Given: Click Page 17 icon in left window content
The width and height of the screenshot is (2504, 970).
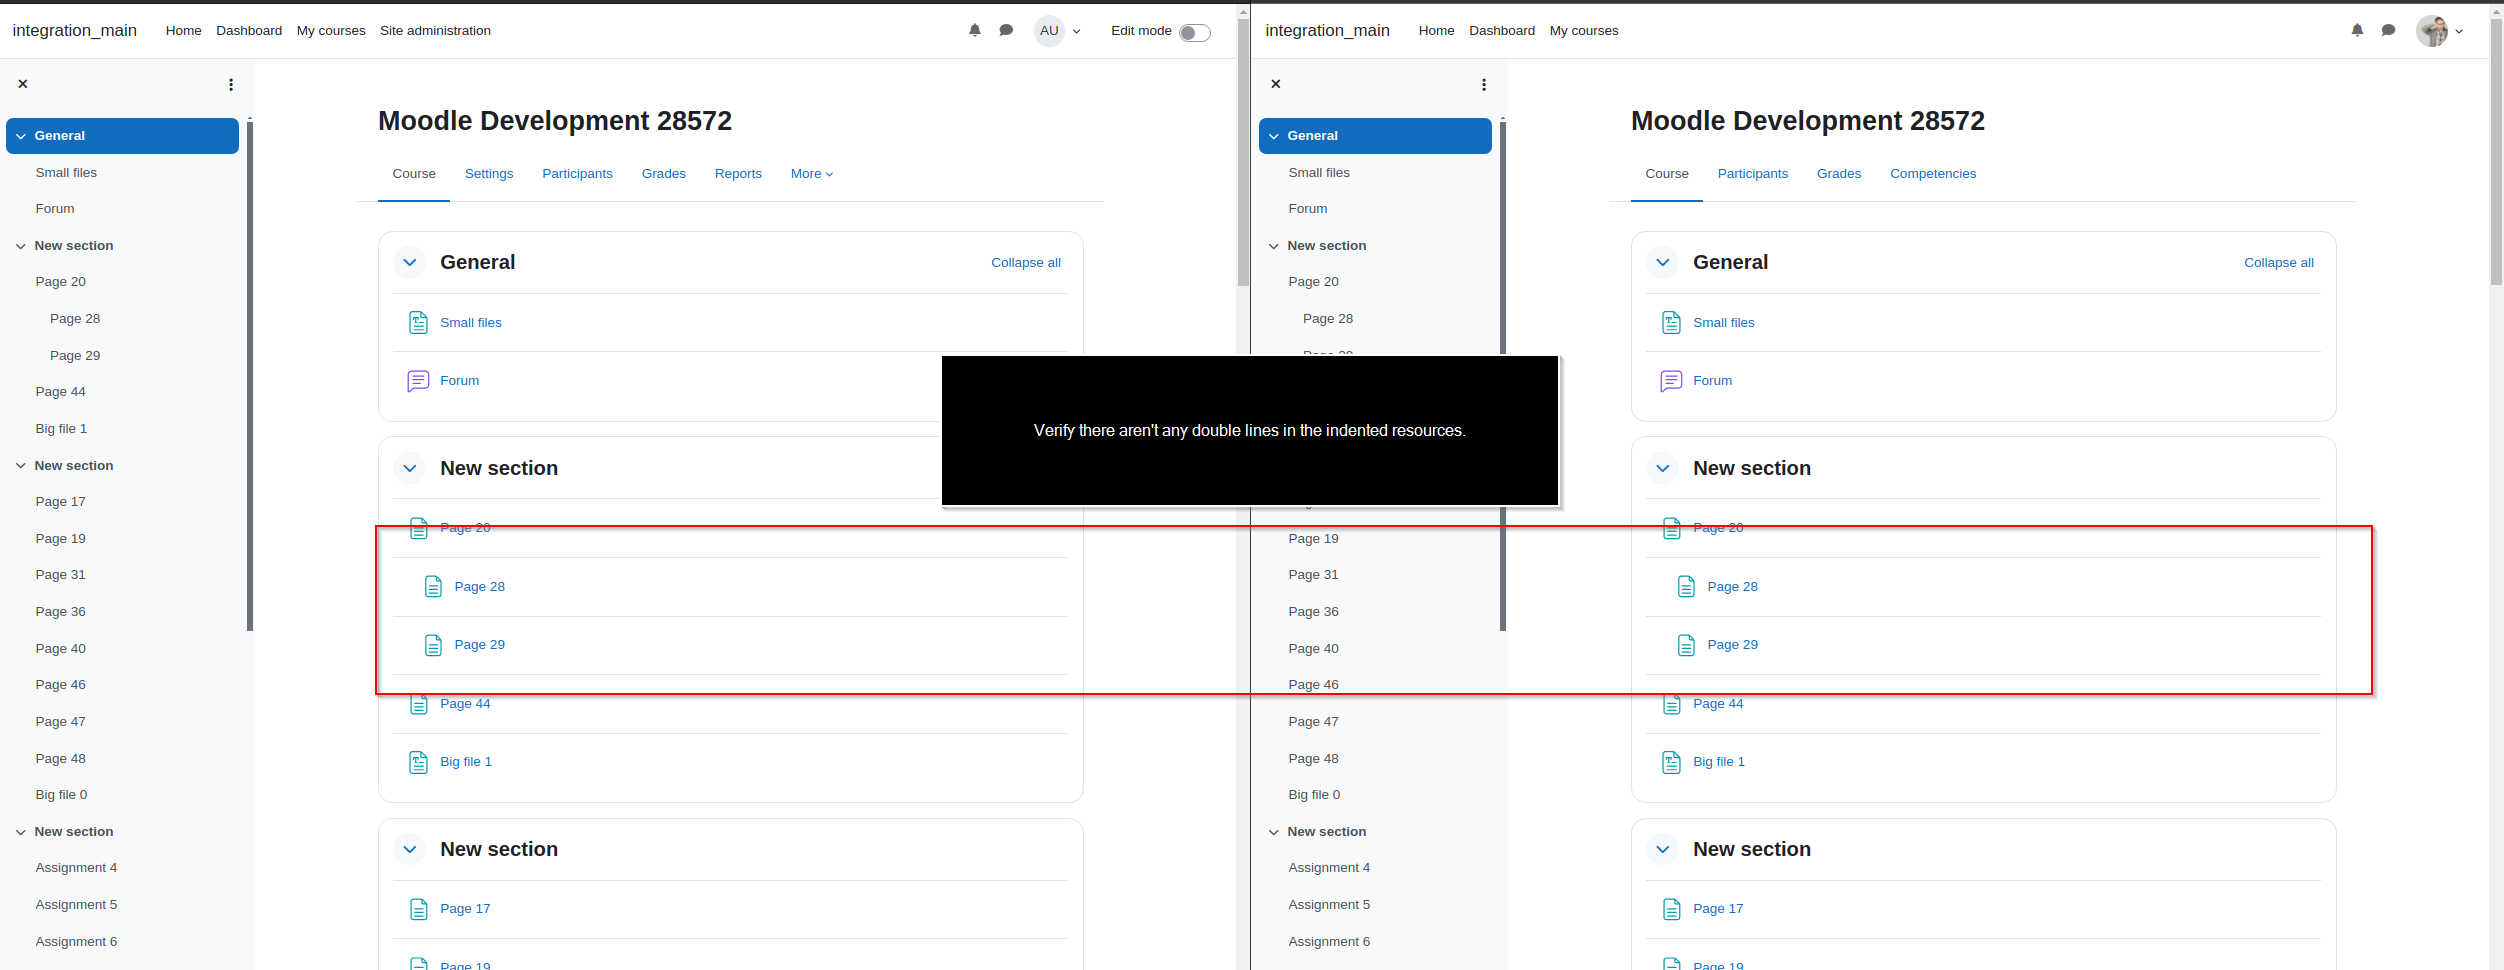Looking at the screenshot, I should (418, 909).
